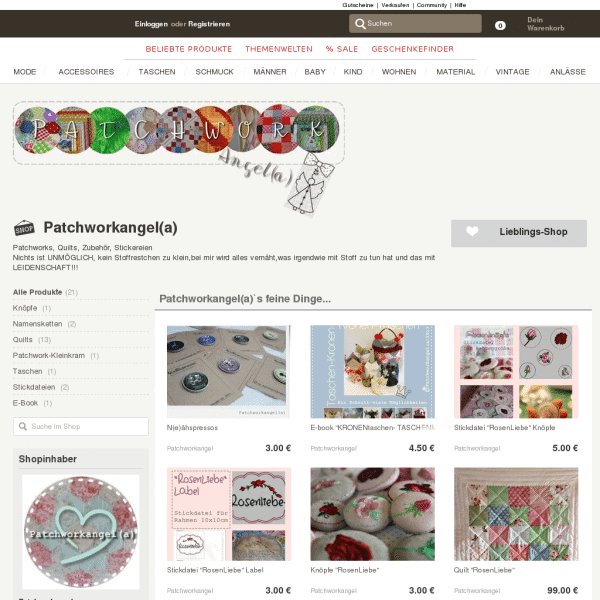
Task: Click the Registrieren link
Action: pos(209,24)
